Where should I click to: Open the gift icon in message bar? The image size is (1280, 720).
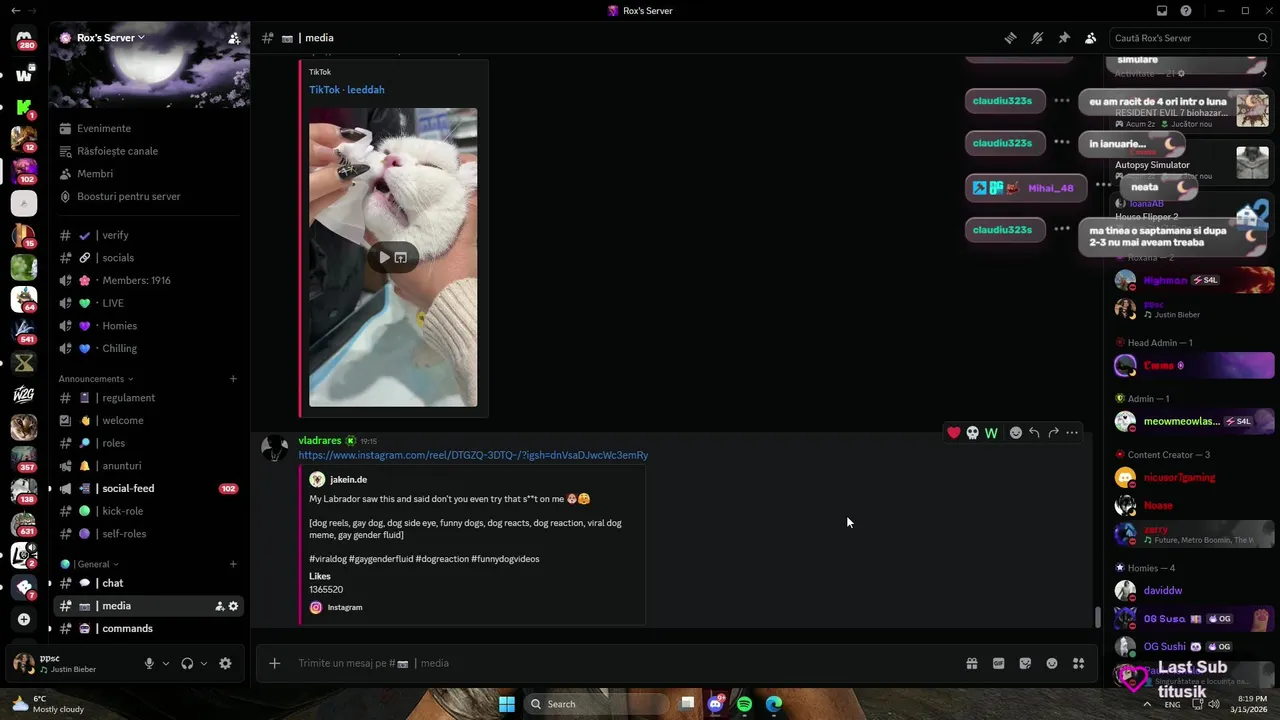971,663
